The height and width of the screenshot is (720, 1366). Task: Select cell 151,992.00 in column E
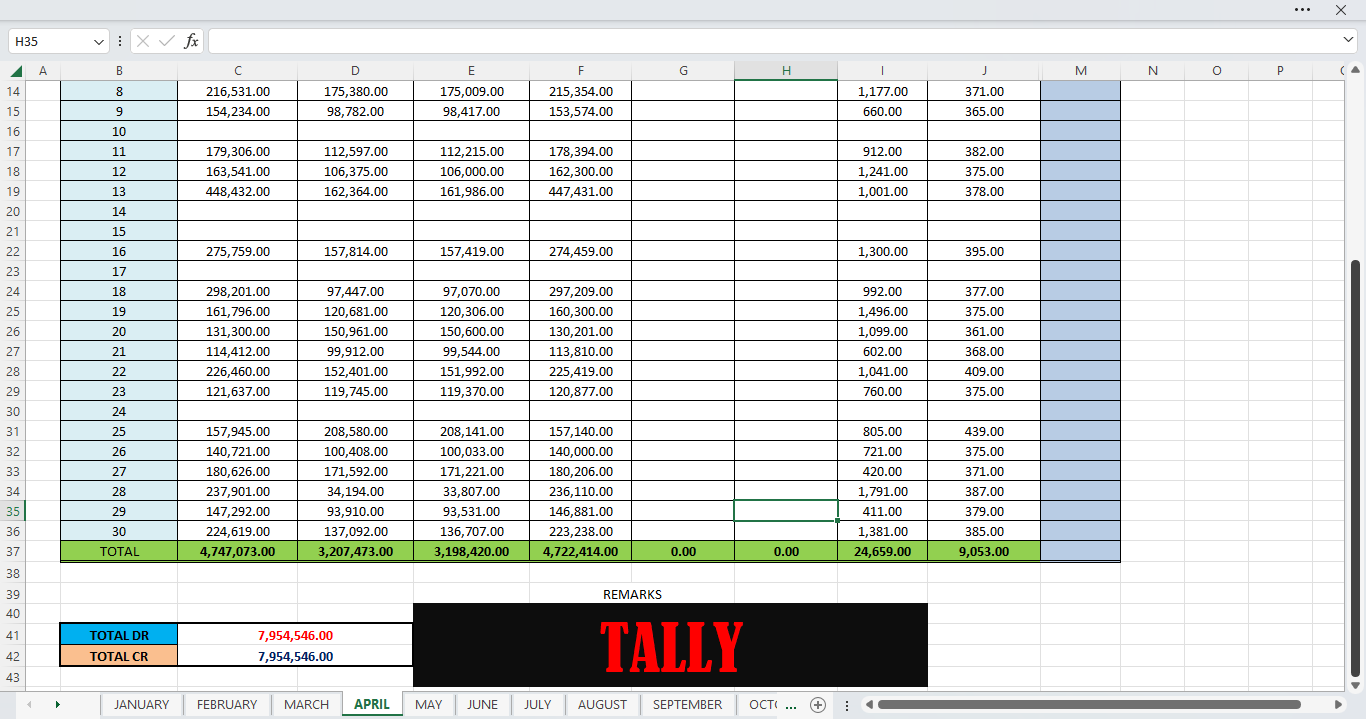(472, 371)
